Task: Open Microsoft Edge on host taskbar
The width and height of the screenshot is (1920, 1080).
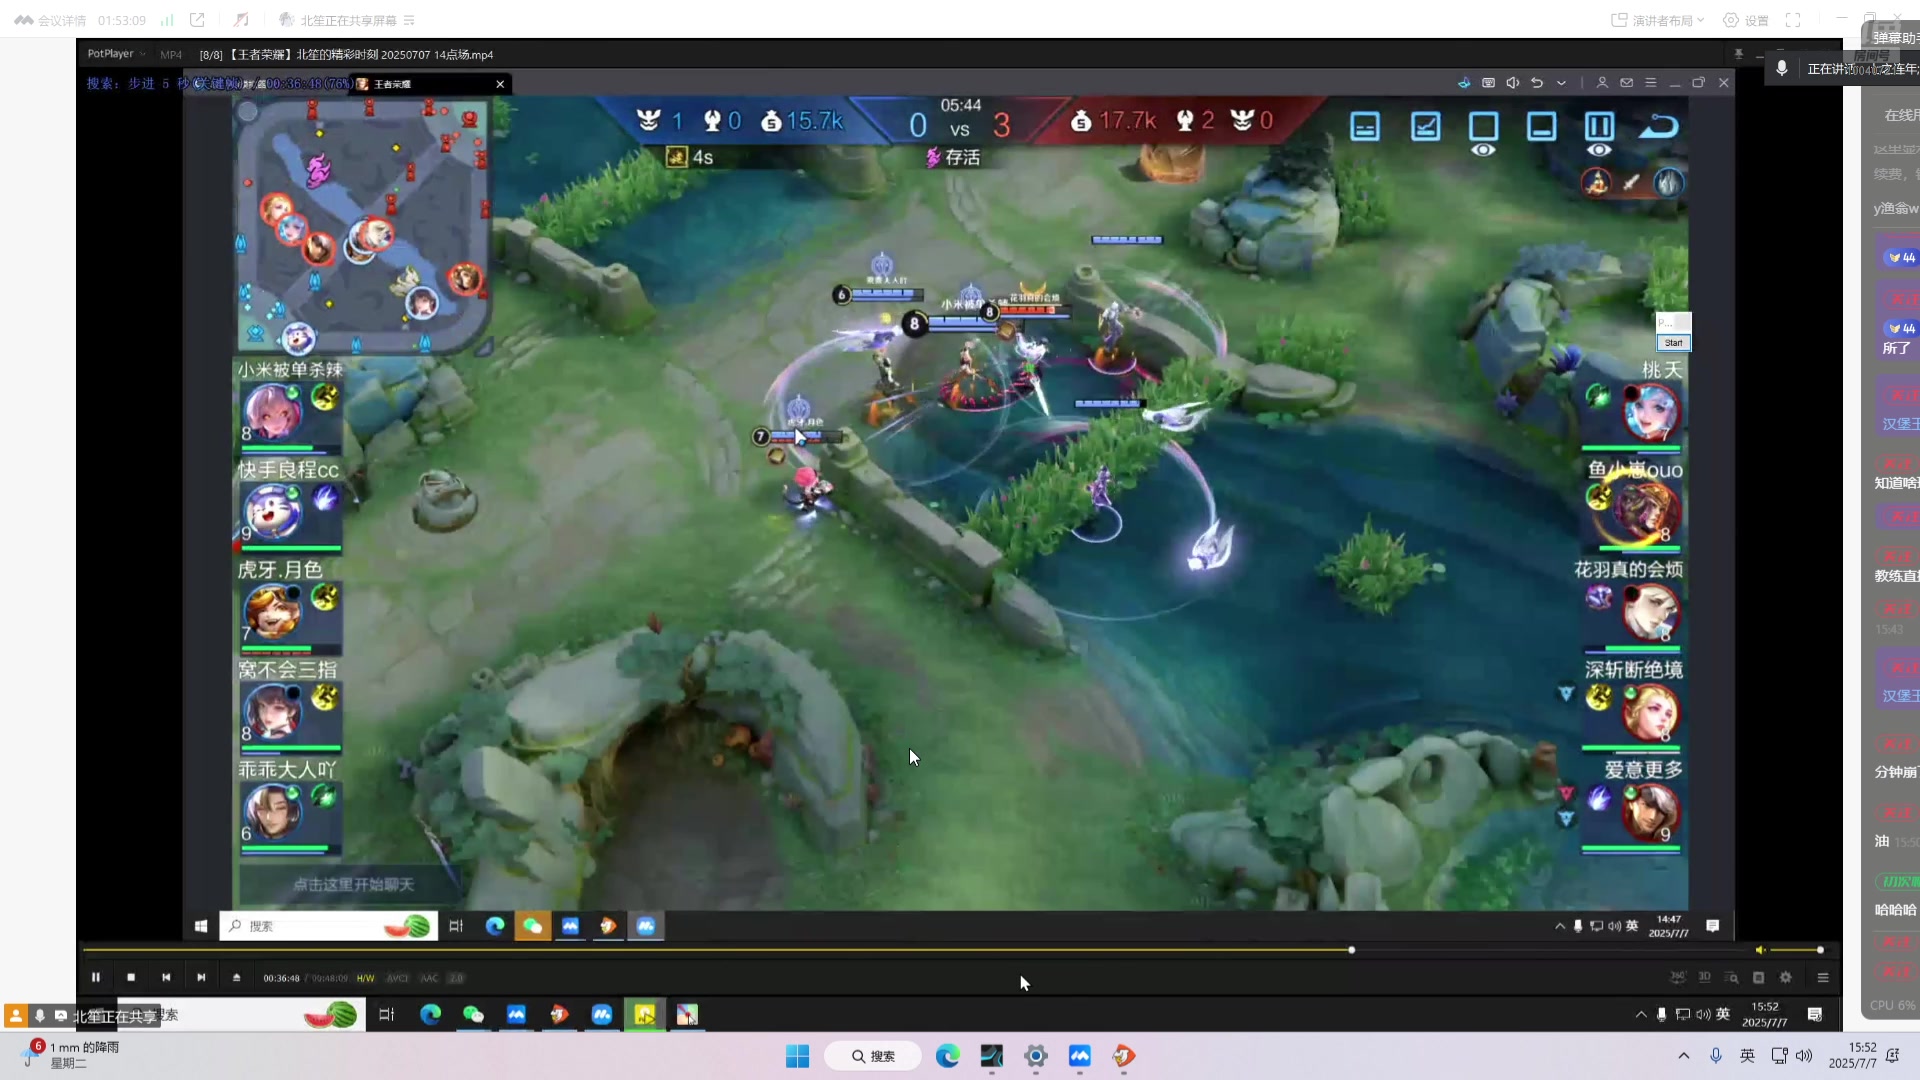Action: pos(947,1056)
